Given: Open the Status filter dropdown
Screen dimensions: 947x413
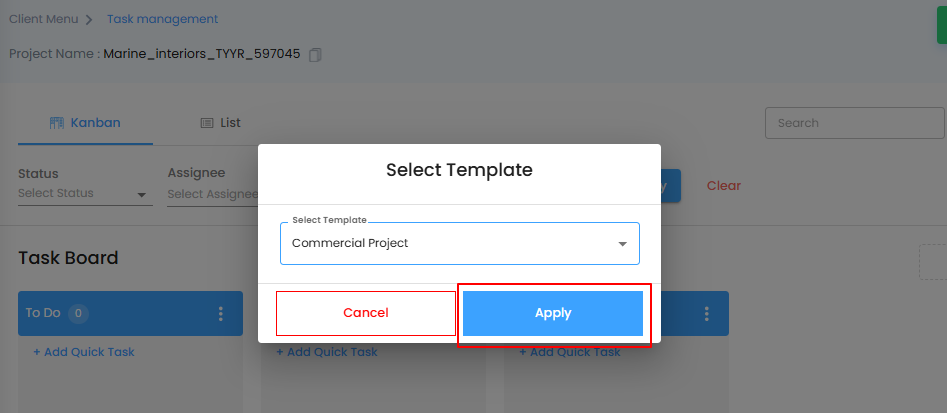Looking at the screenshot, I should click(85, 194).
